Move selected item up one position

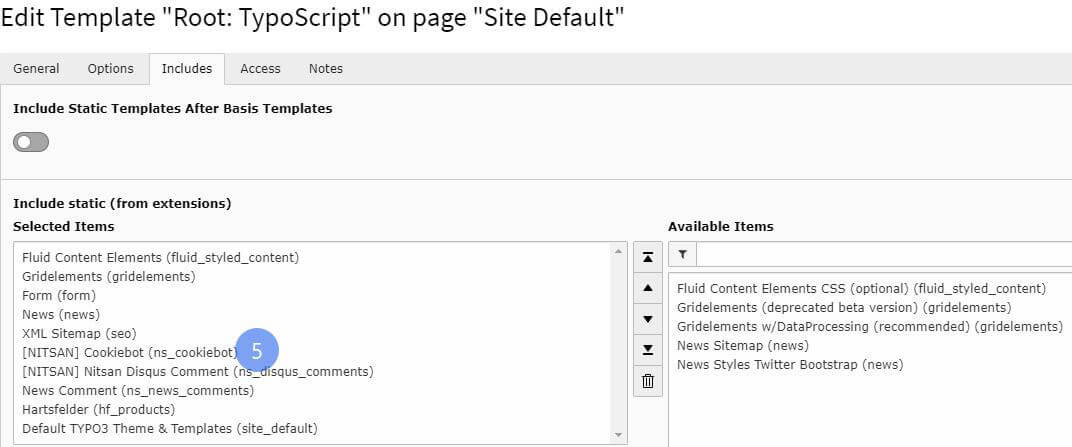(648, 288)
